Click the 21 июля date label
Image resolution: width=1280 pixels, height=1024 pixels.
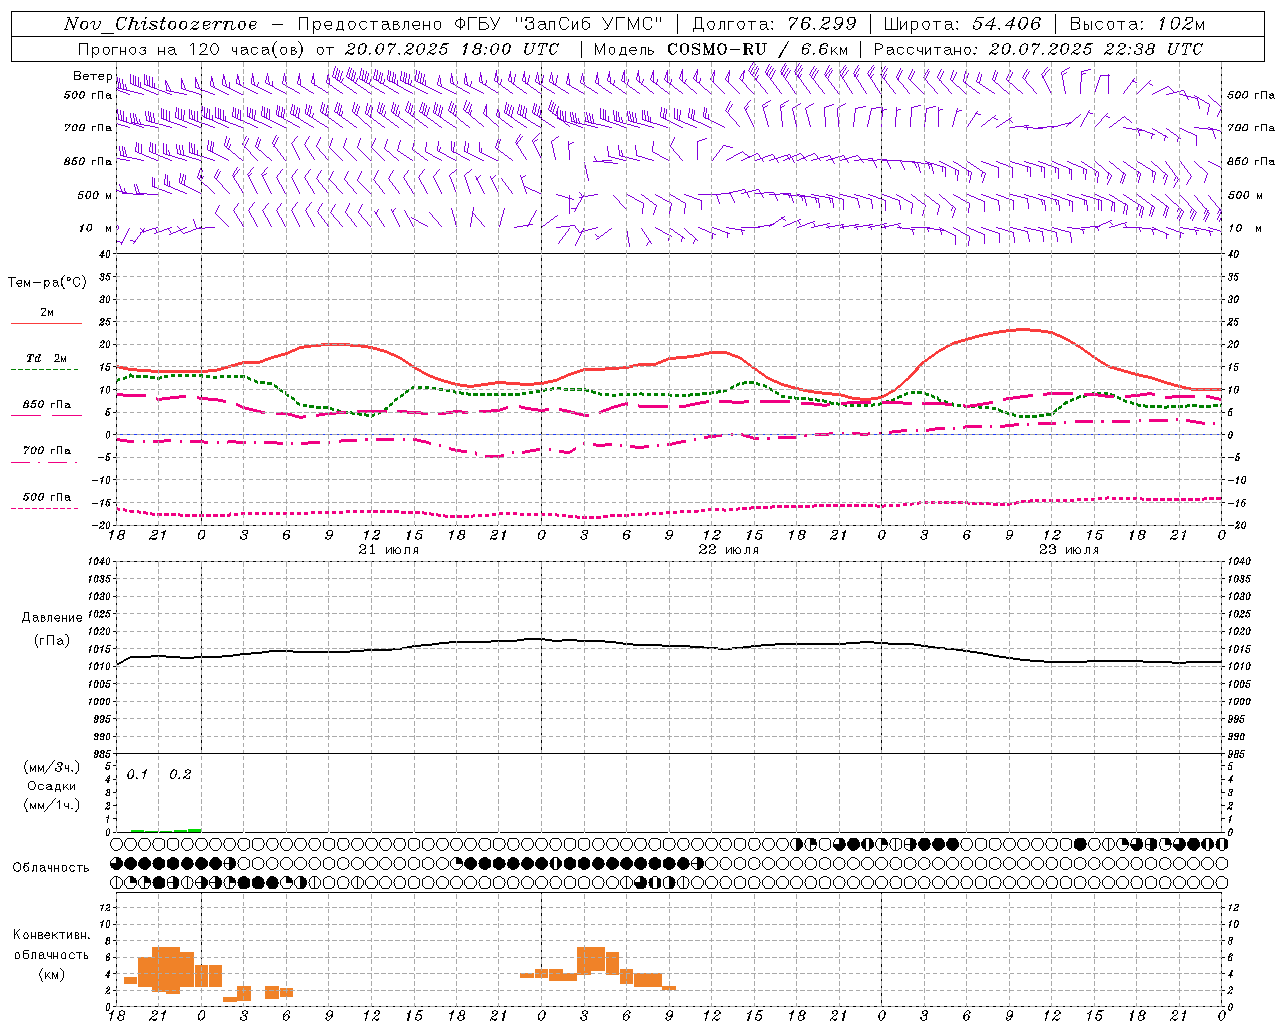(389, 550)
